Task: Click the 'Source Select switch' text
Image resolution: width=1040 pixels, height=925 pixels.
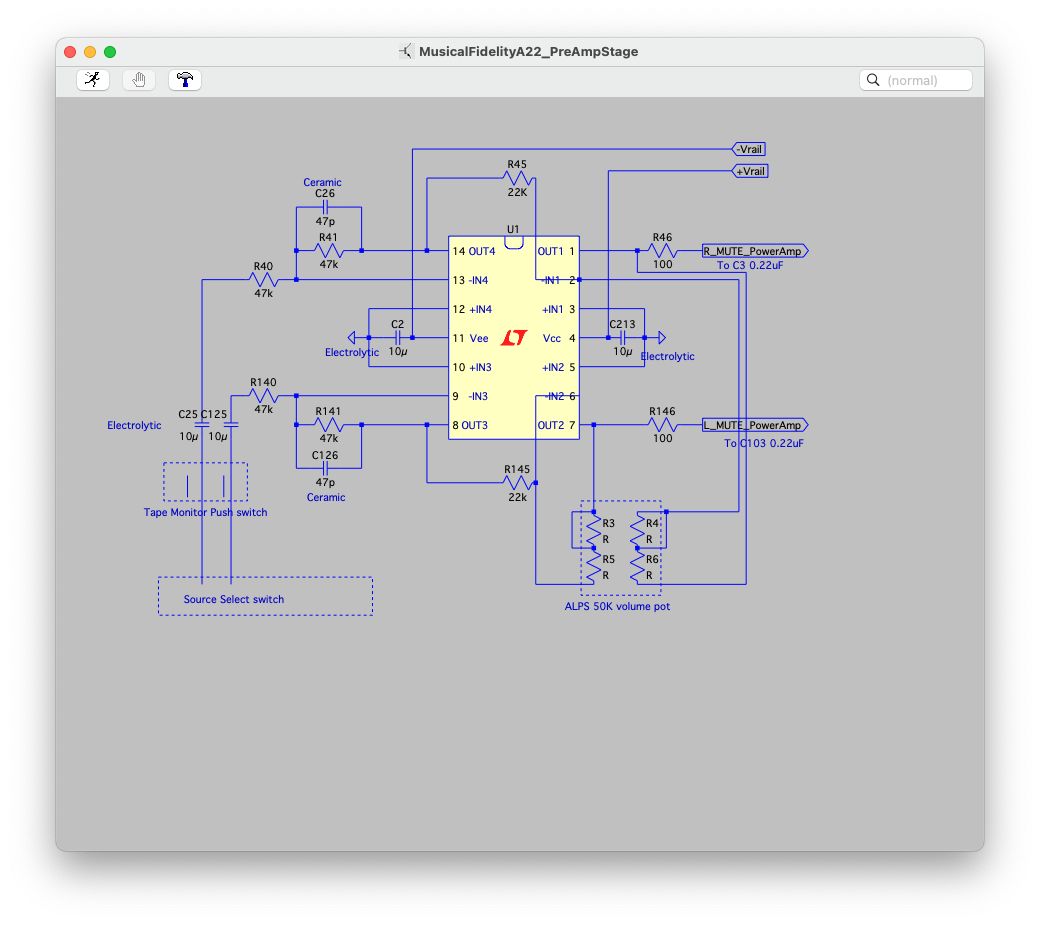Action: pyautogui.click(x=233, y=599)
